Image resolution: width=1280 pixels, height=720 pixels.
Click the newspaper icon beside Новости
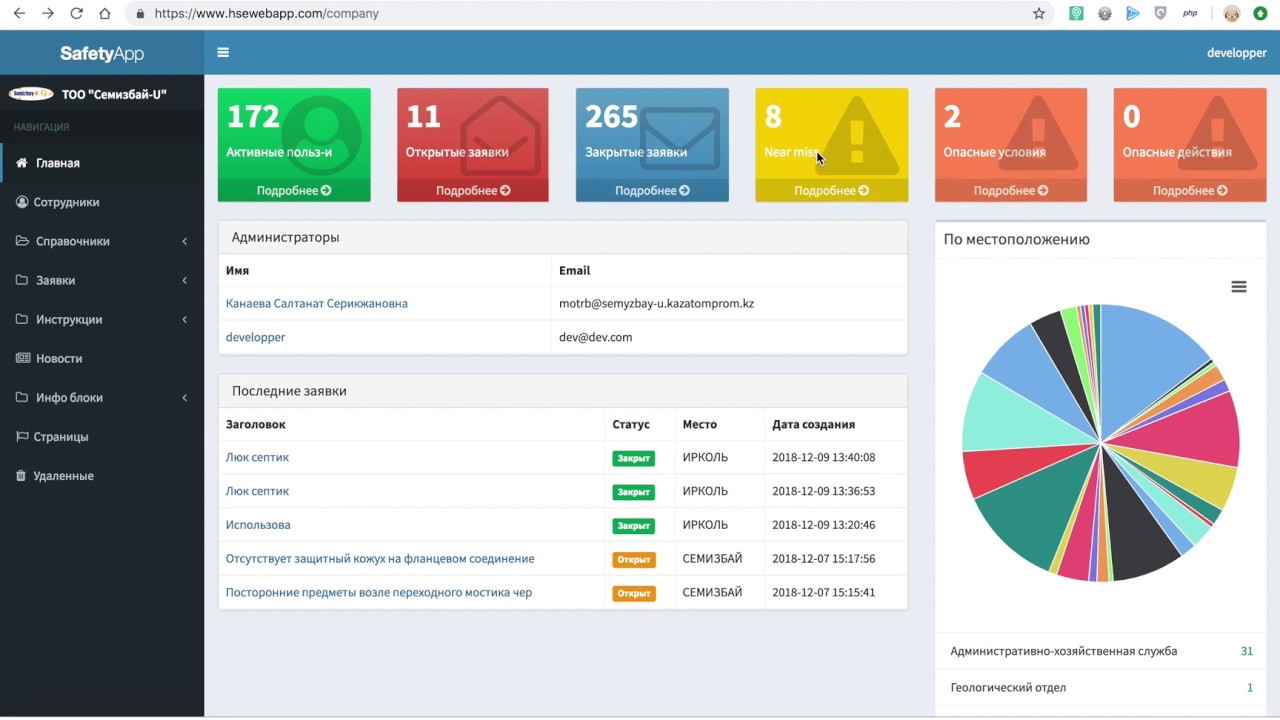(x=22, y=358)
